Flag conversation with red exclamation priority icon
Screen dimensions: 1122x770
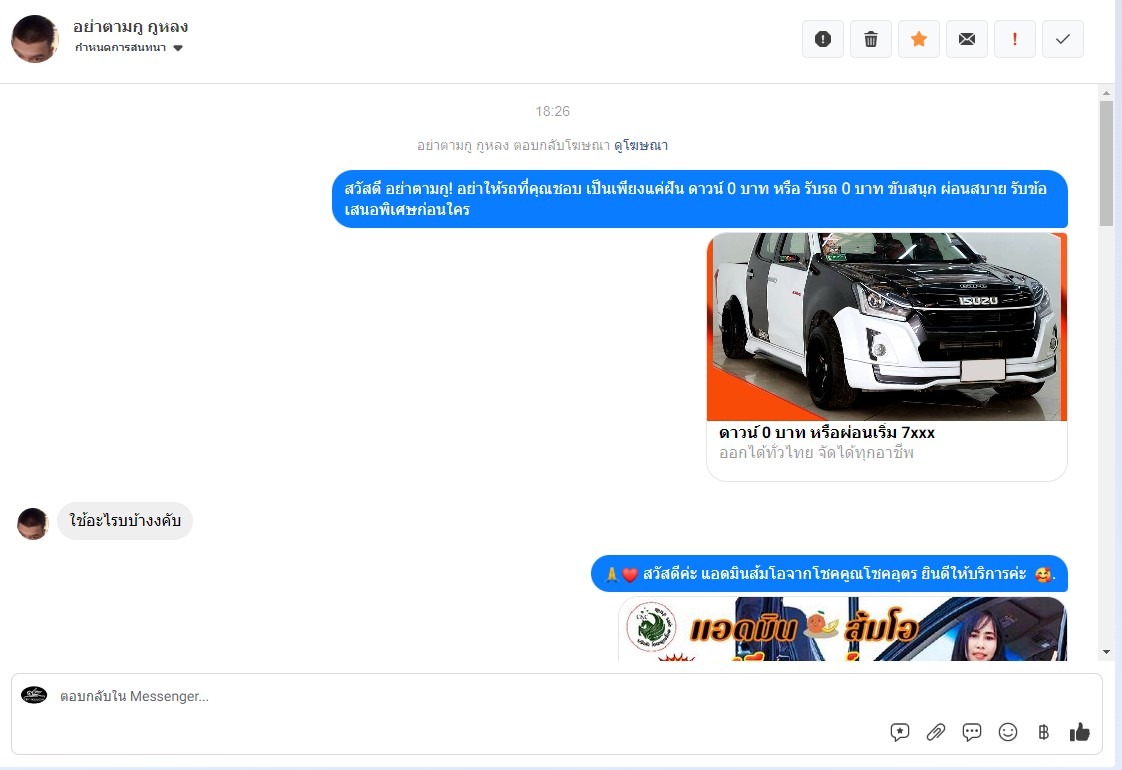[x=1015, y=39]
